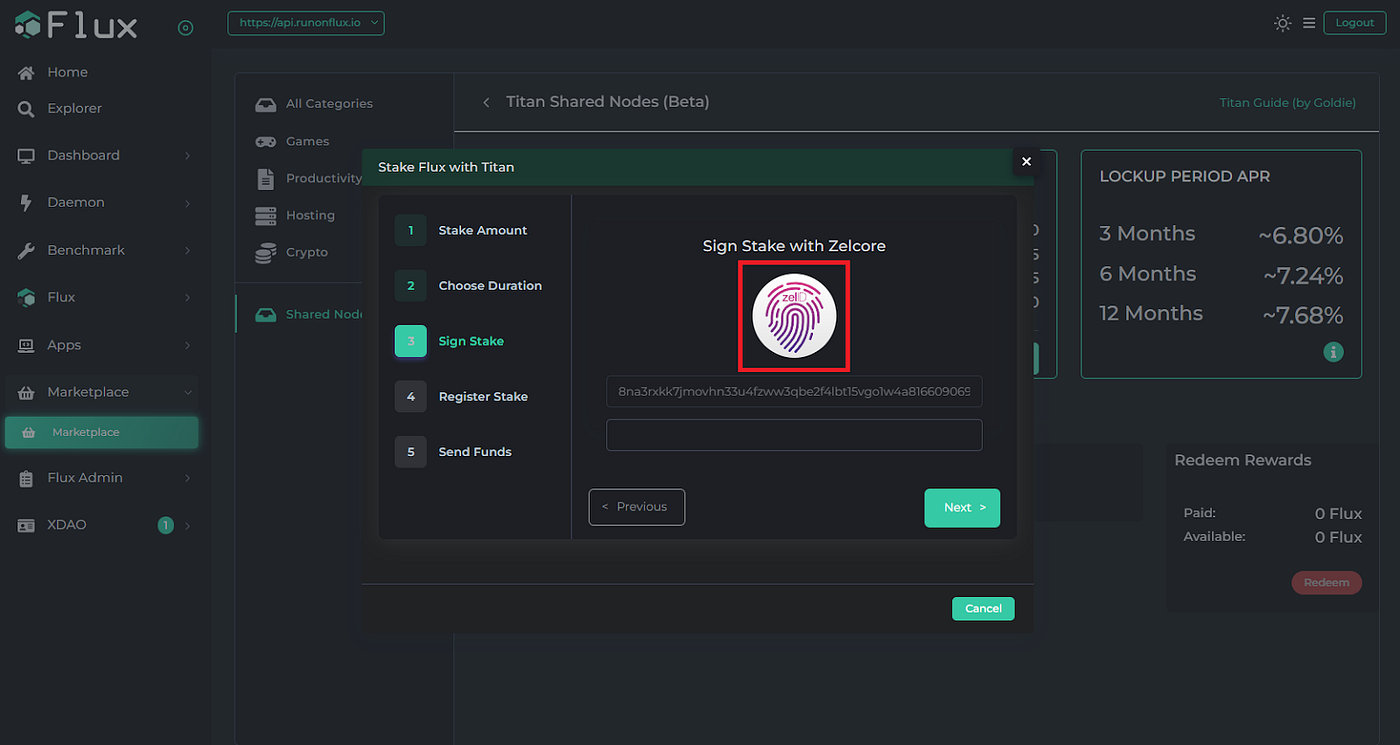Click the circular target icon beside the Flux logo
The image size is (1400, 745).
coord(185,27)
